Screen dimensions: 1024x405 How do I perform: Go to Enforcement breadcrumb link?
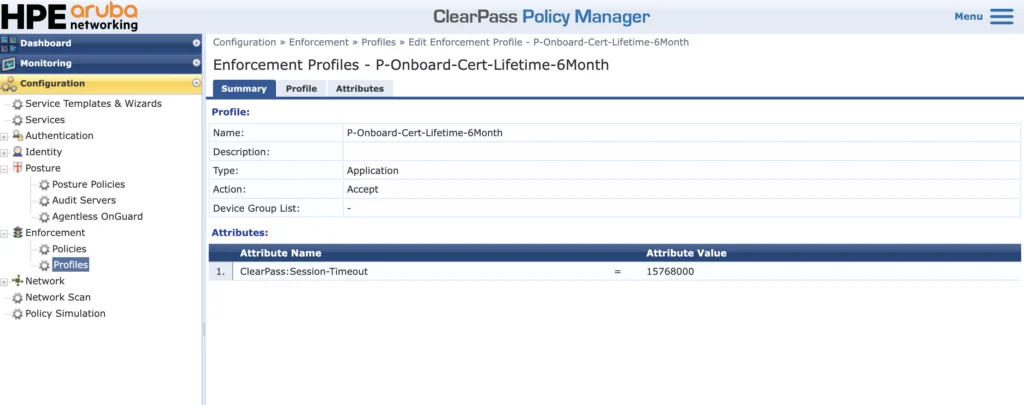point(319,42)
